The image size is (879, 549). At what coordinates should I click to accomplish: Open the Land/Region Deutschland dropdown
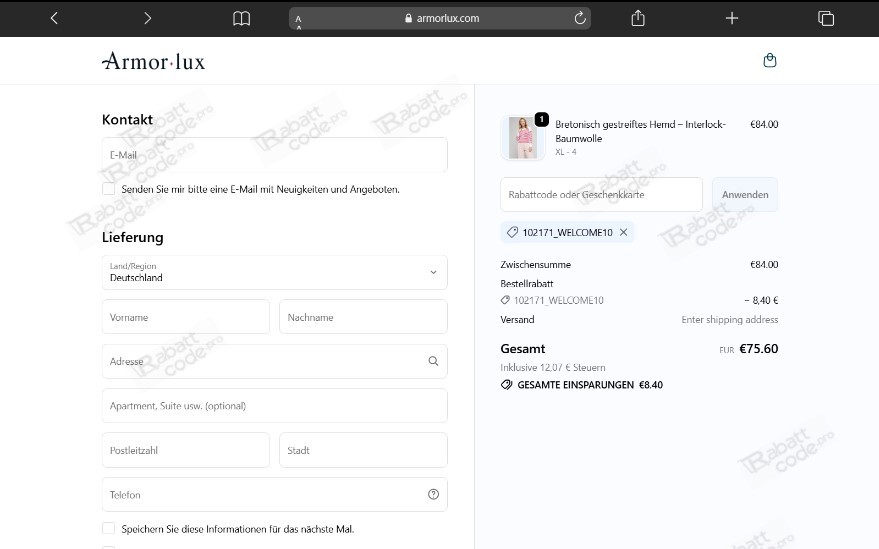275,272
